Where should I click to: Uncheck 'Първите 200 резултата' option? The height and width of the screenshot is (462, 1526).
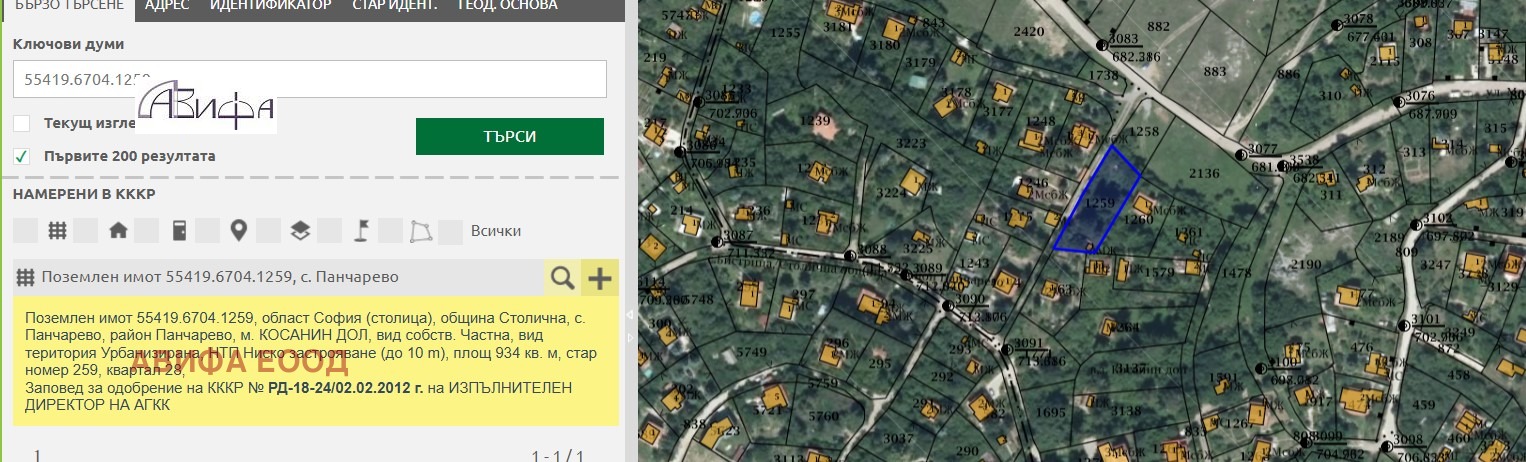22,156
